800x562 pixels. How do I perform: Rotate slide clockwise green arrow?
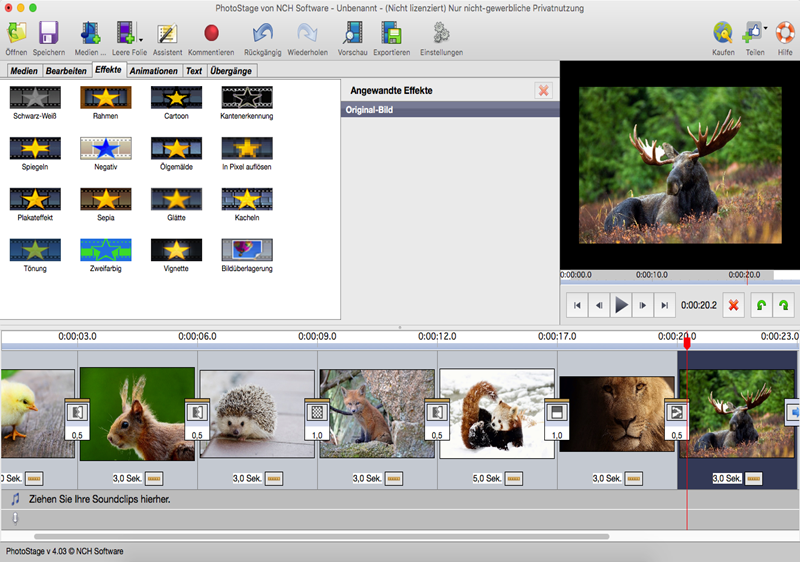[x=784, y=305]
